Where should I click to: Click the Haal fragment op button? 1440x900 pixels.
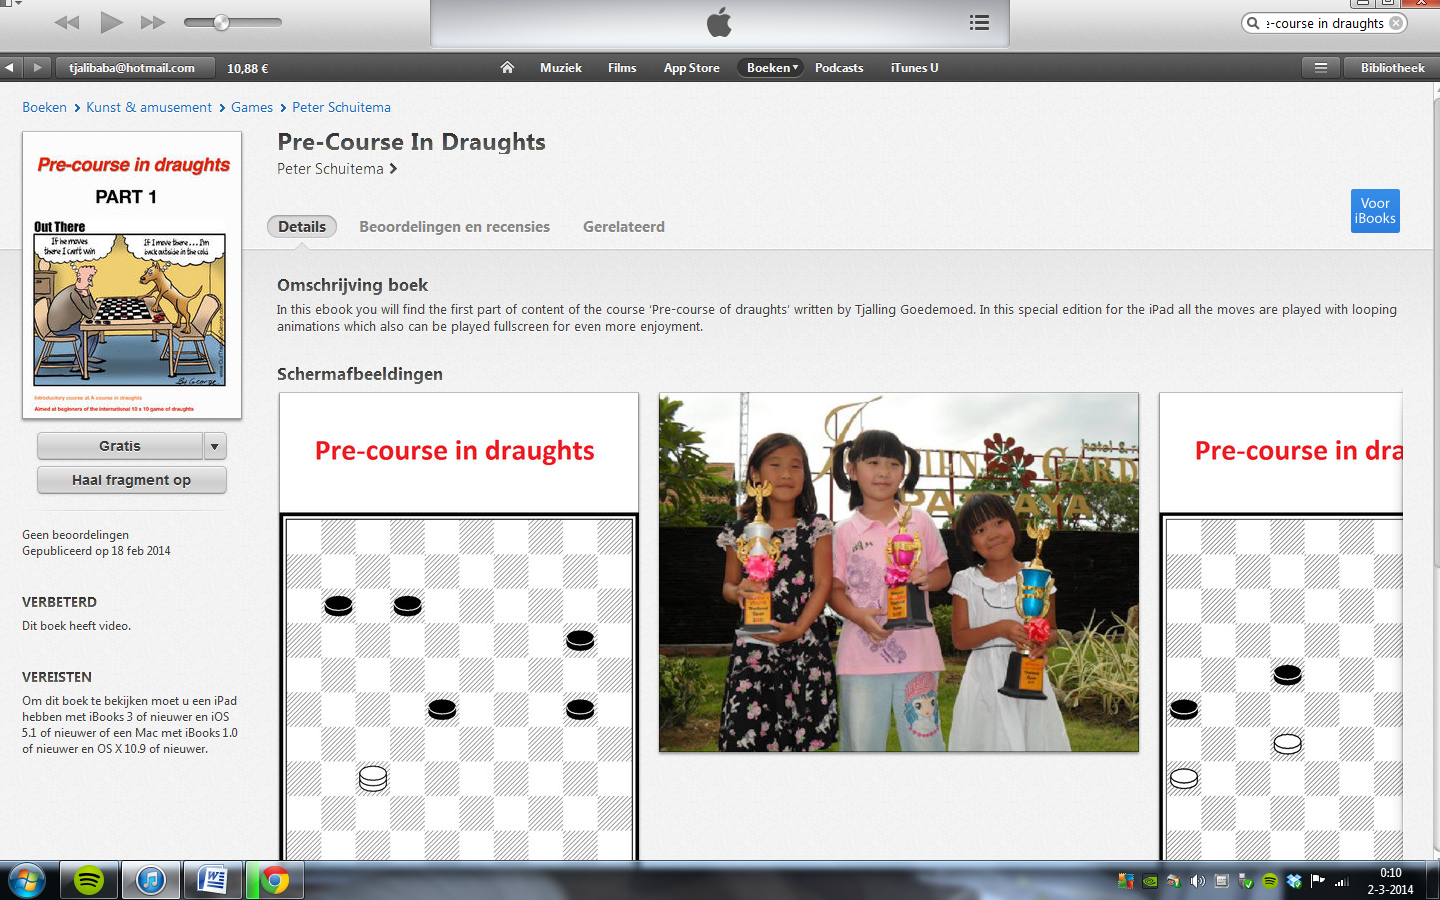pos(131,480)
